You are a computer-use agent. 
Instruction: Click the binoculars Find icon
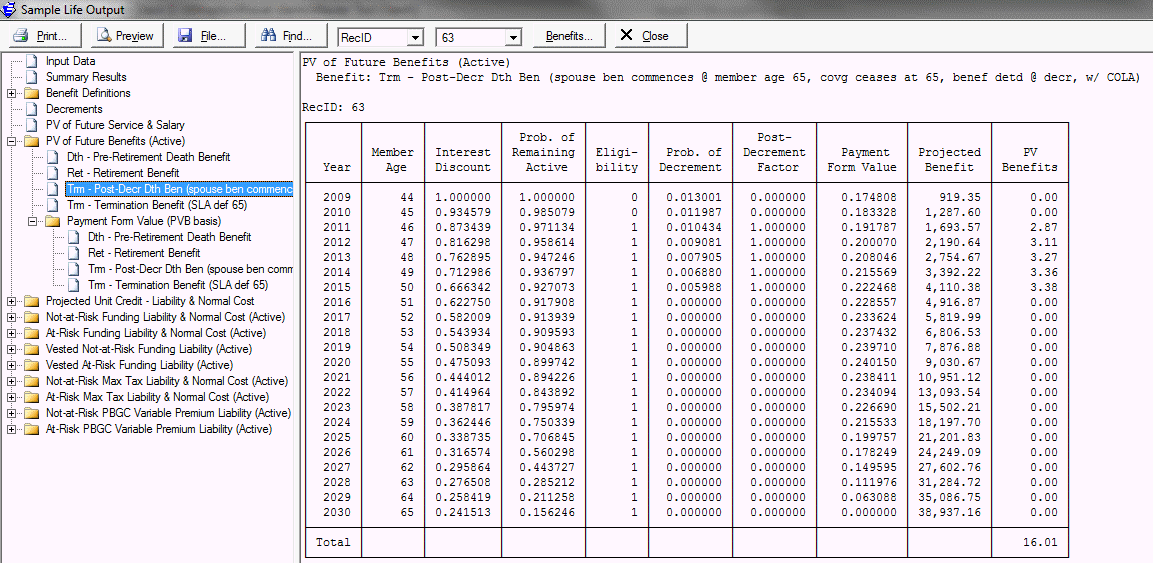point(267,36)
